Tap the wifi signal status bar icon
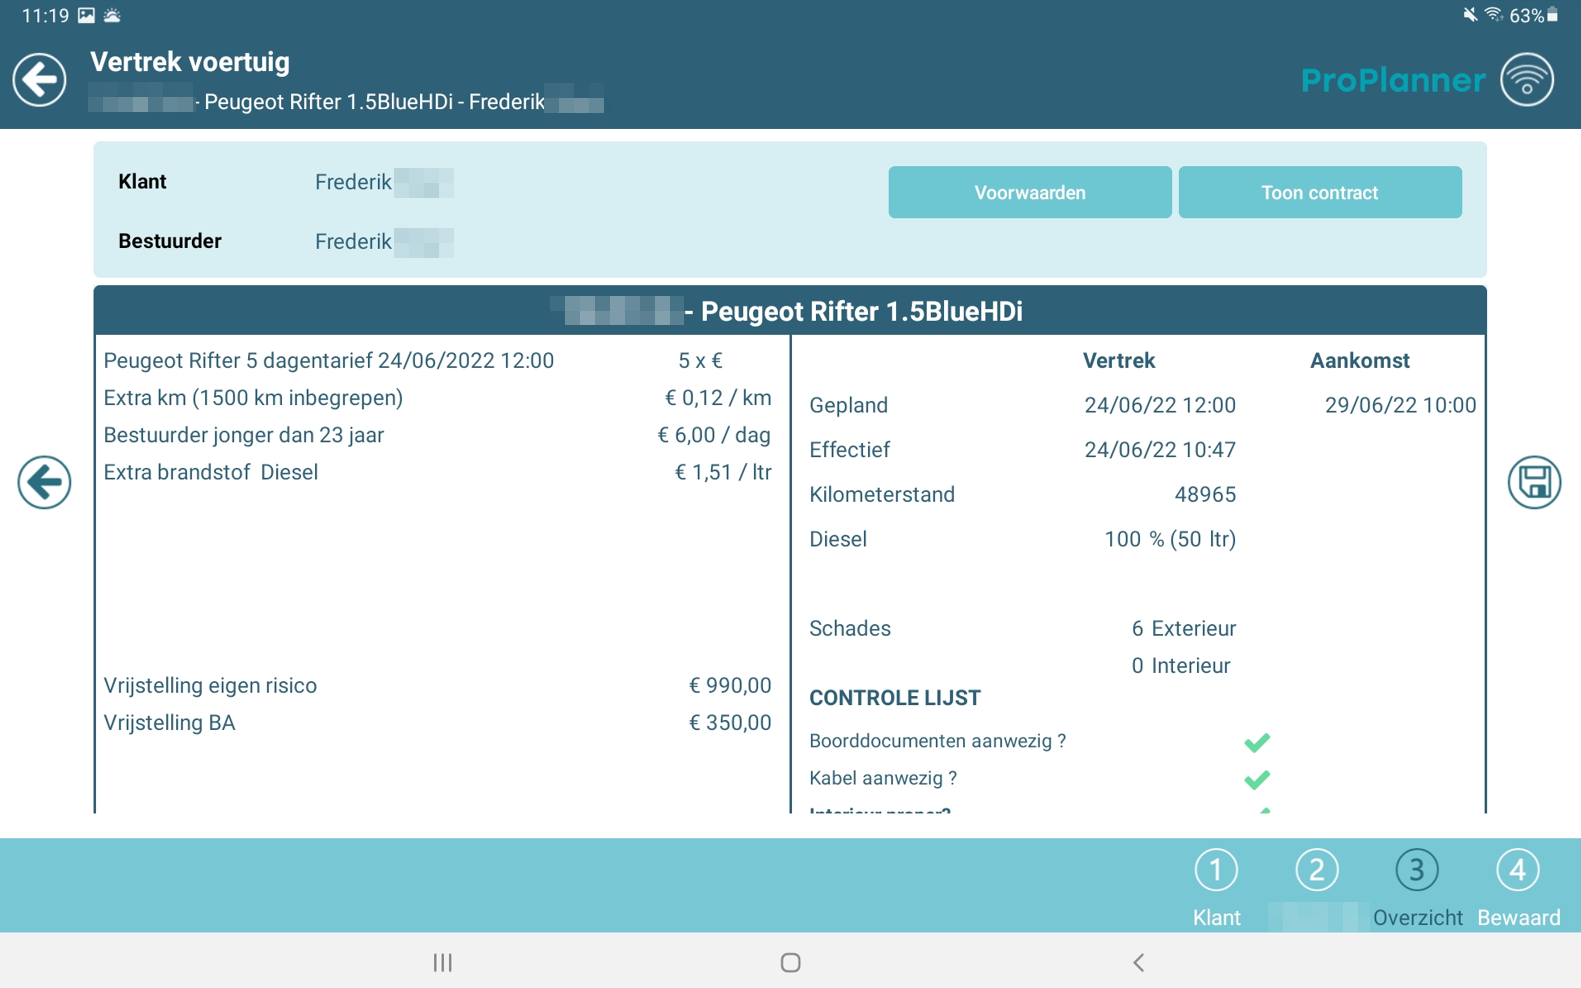This screenshot has width=1581, height=988. (1493, 15)
